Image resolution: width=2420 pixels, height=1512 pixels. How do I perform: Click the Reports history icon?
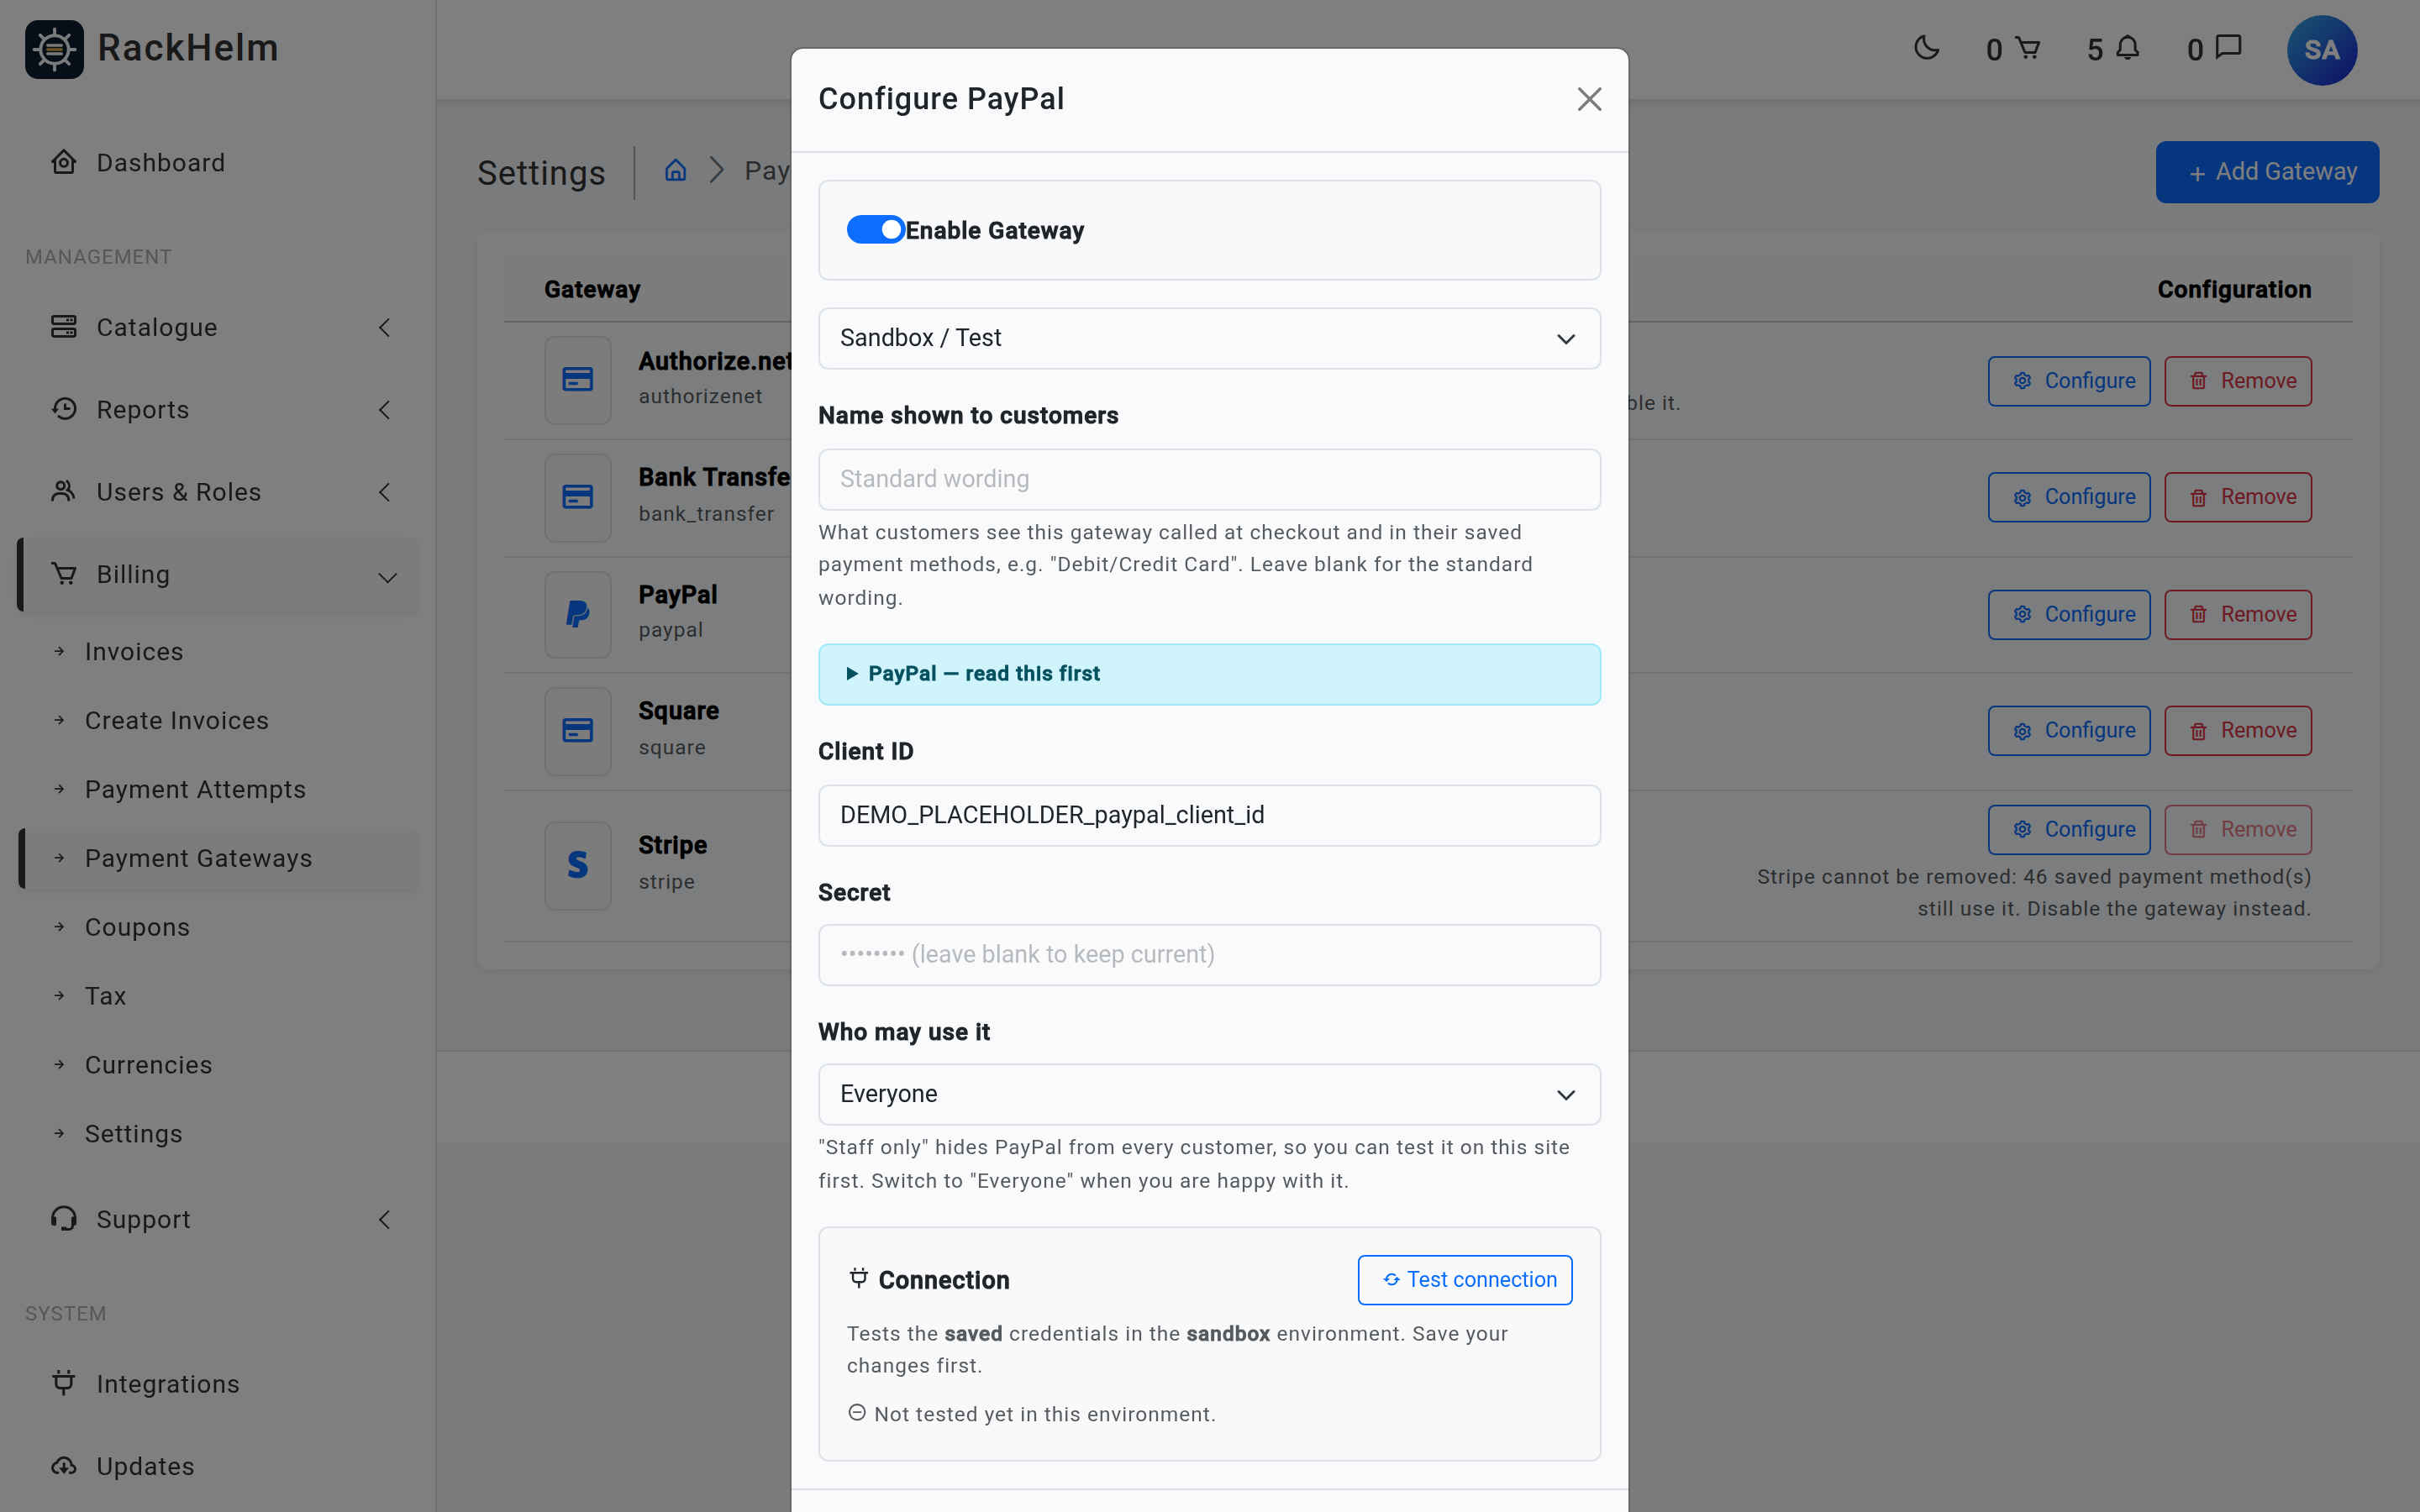[x=64, y=409]
